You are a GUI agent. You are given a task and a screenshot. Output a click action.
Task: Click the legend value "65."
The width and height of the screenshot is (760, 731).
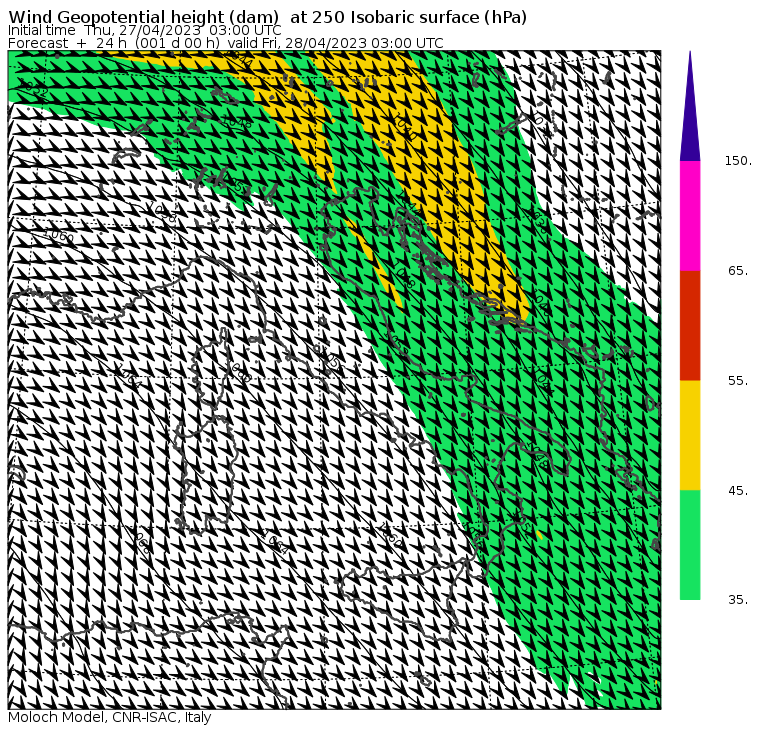point(739,270)
